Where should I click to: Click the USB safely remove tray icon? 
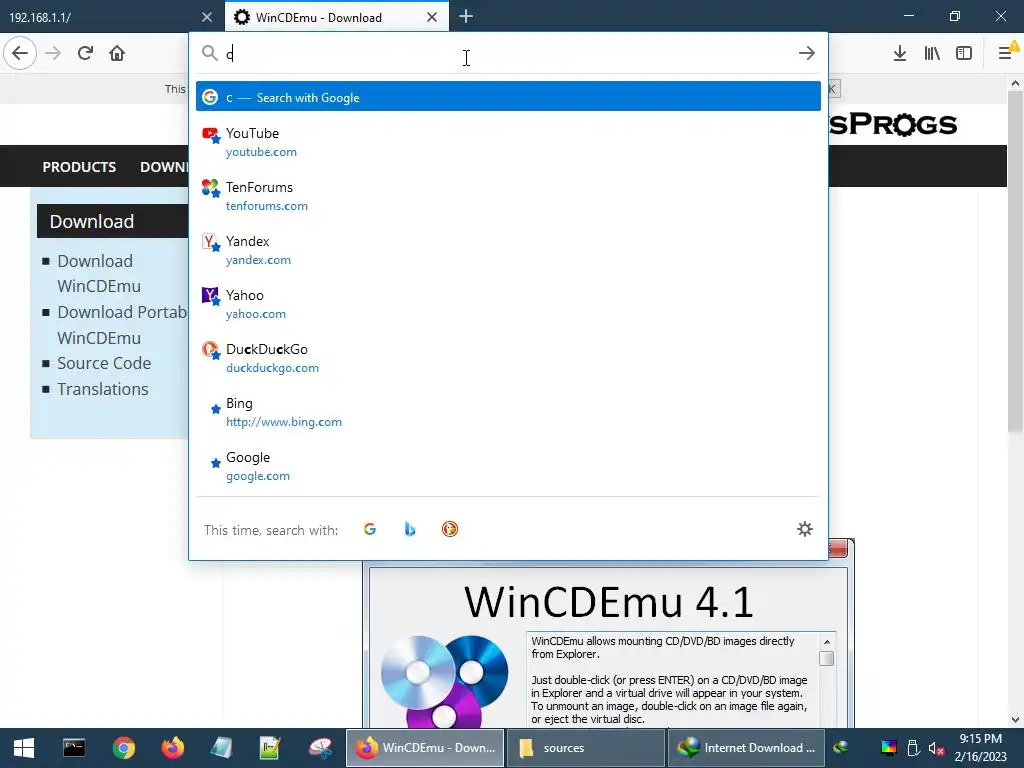(x=913, y=748)
